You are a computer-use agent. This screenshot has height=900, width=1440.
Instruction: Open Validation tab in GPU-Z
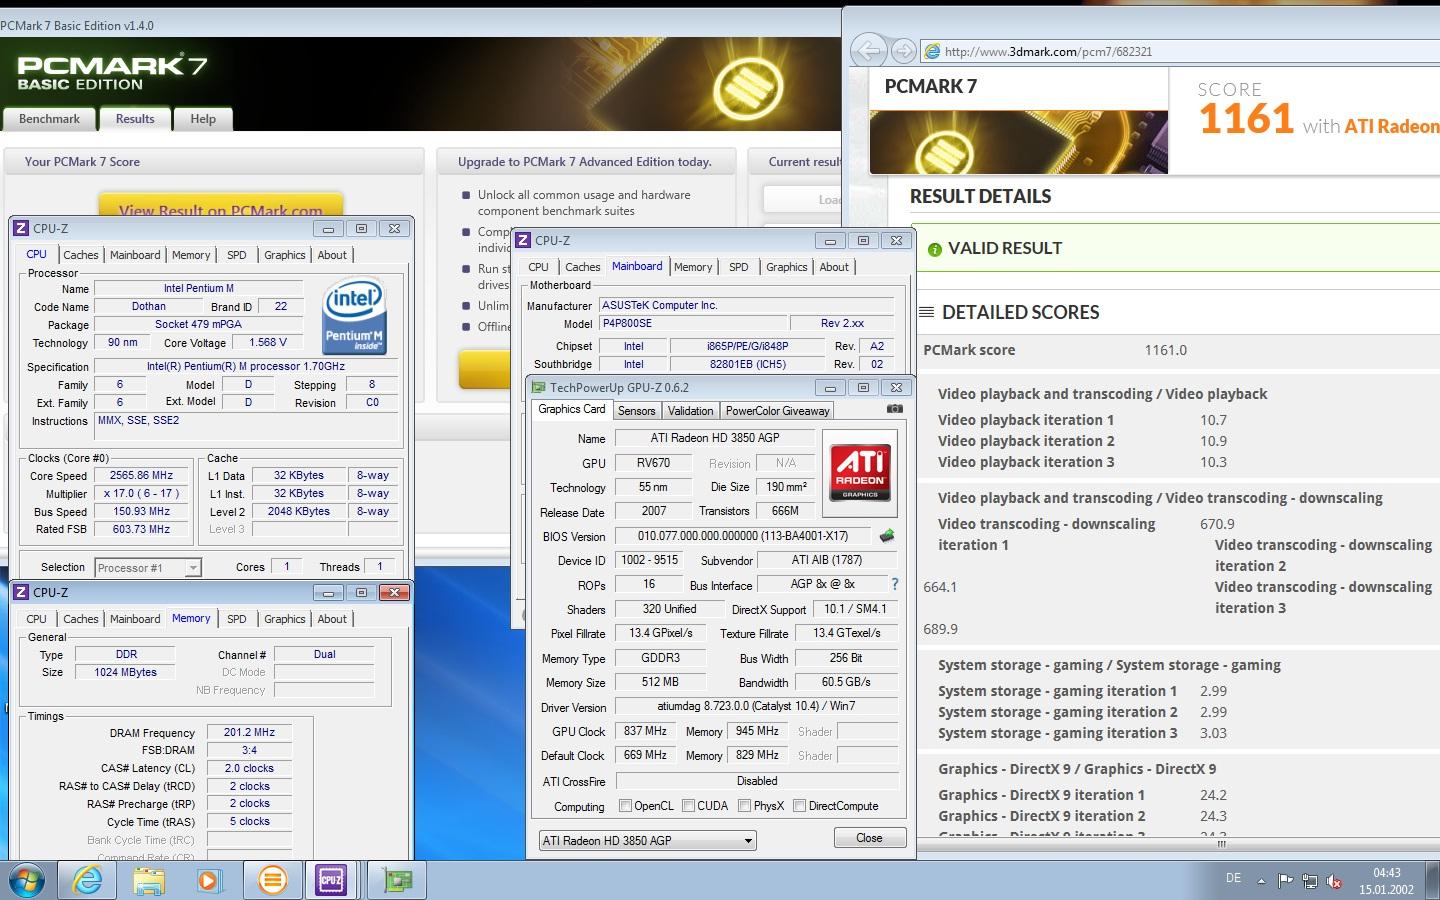click(690, 411)
